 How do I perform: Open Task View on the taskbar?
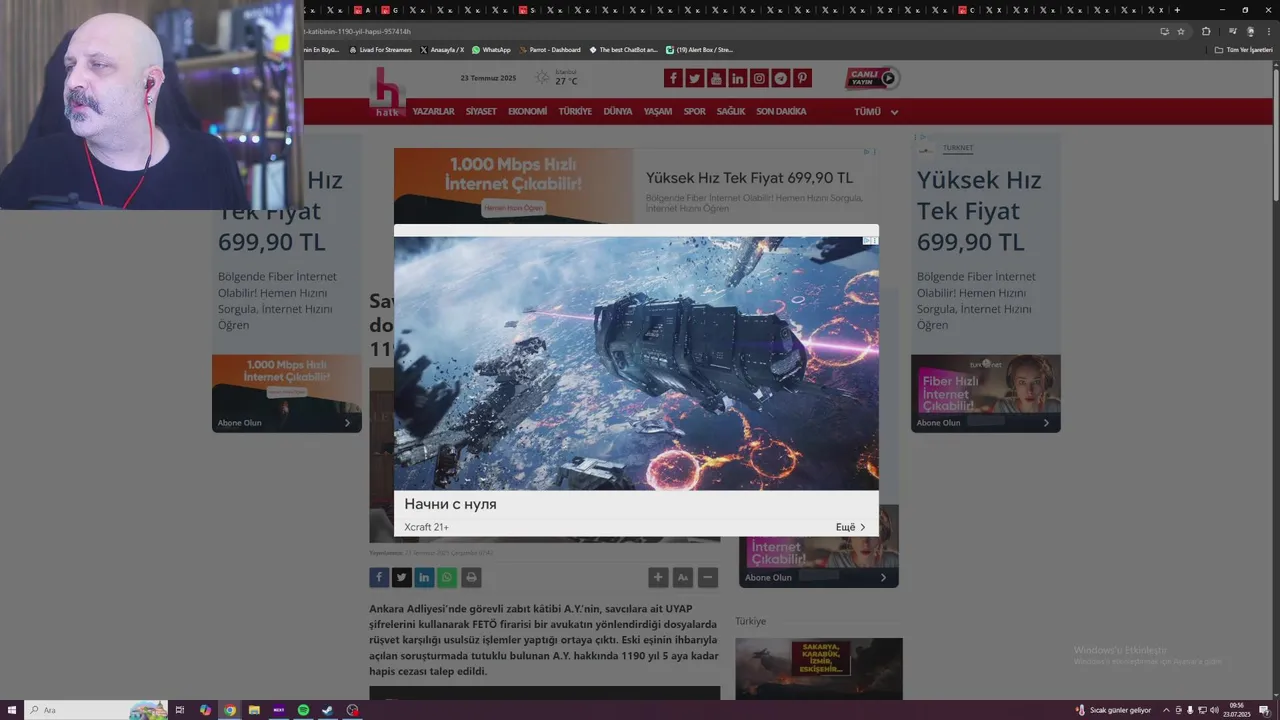pyautogui.click(x=180, y=710)
